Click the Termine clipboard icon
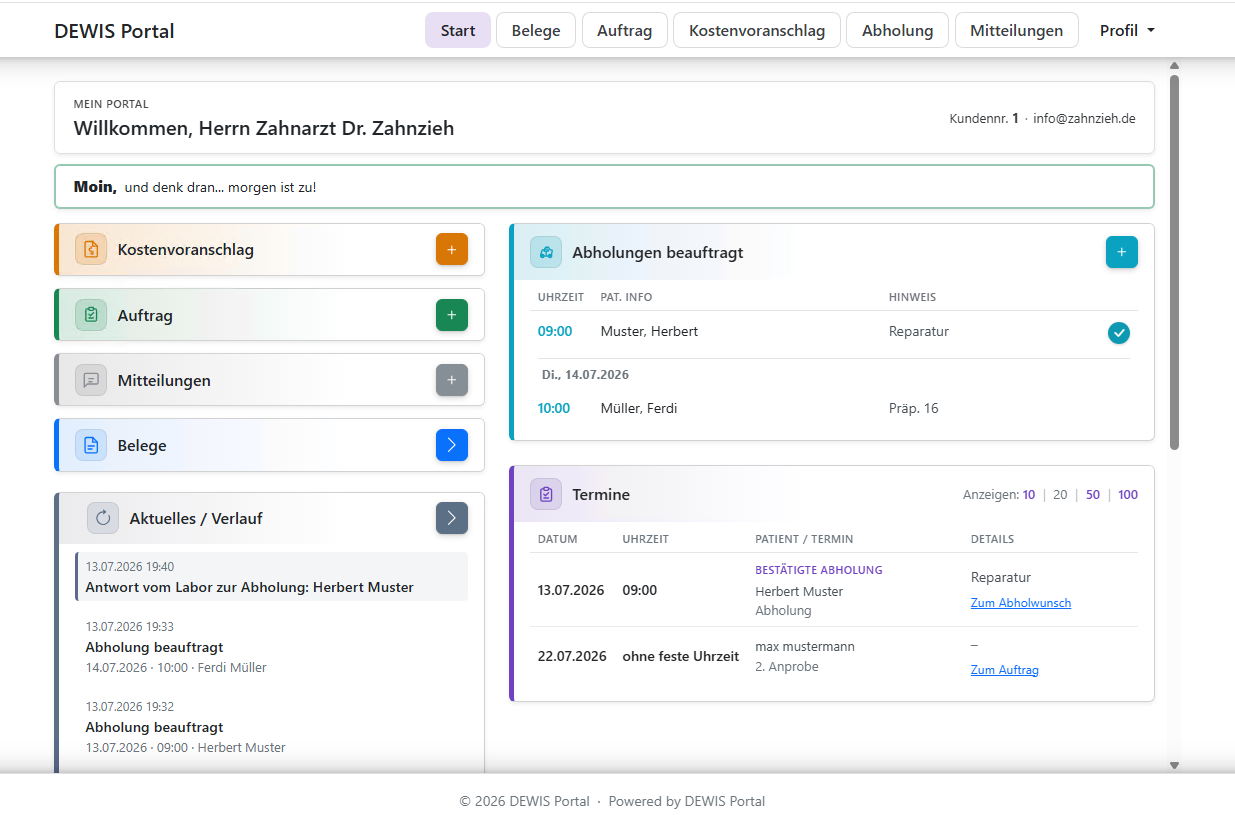Screen dimensions: 1235x815 (546, 494)
